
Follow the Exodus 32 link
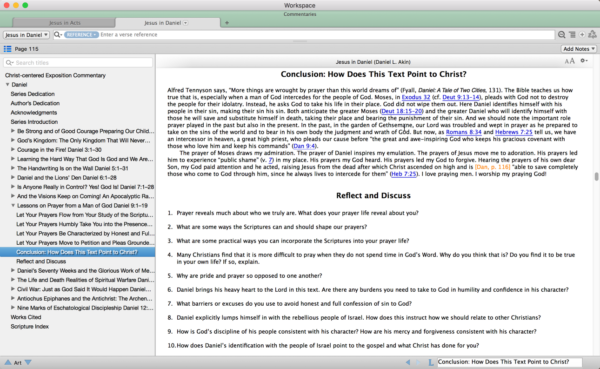pyautogui.click(x=416, y=97)
